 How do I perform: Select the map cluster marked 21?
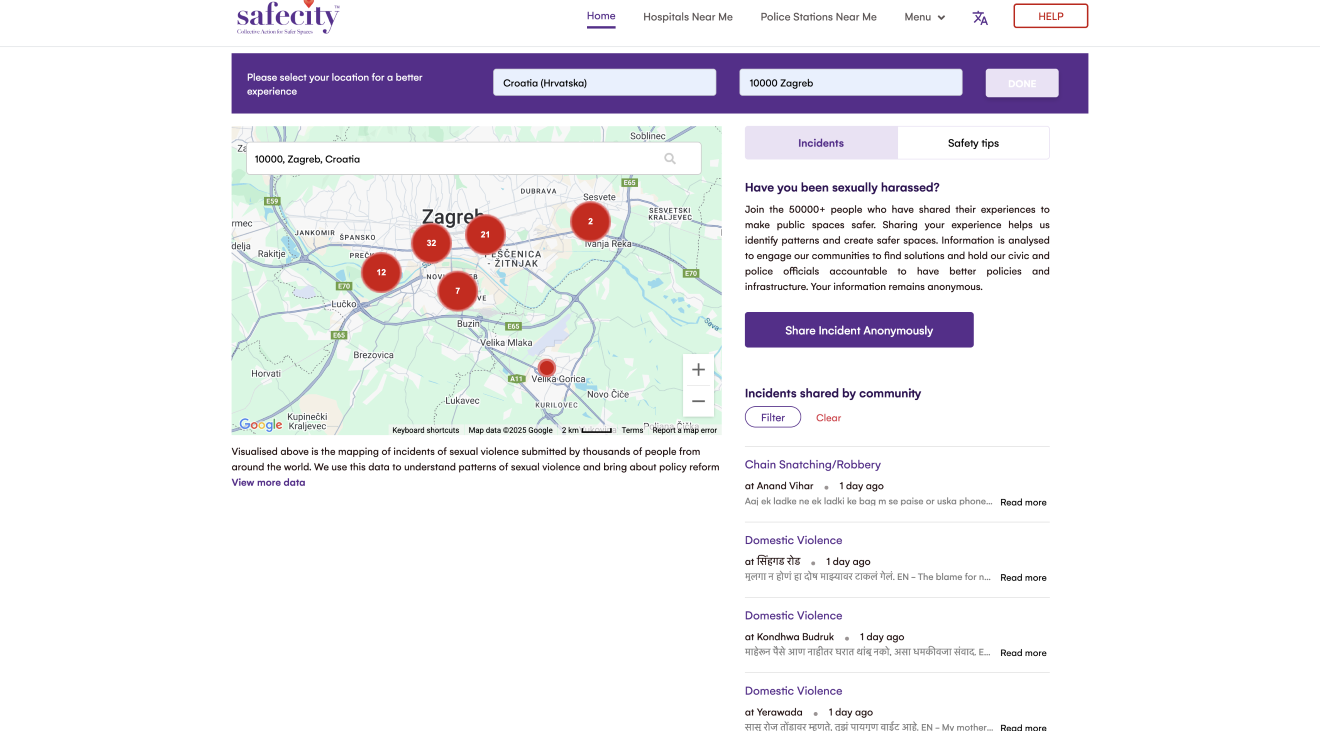[x=485, y=235]
